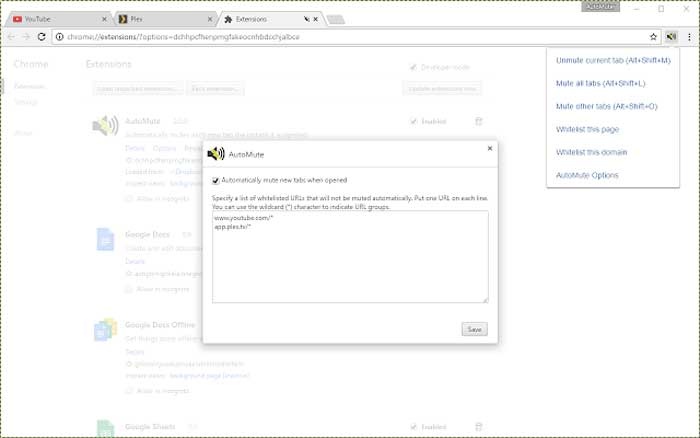This screenshot has height=438, width=700.
Task: Toggle Google Sheets Enabled checkbox
Action: [x=413, y=427]
